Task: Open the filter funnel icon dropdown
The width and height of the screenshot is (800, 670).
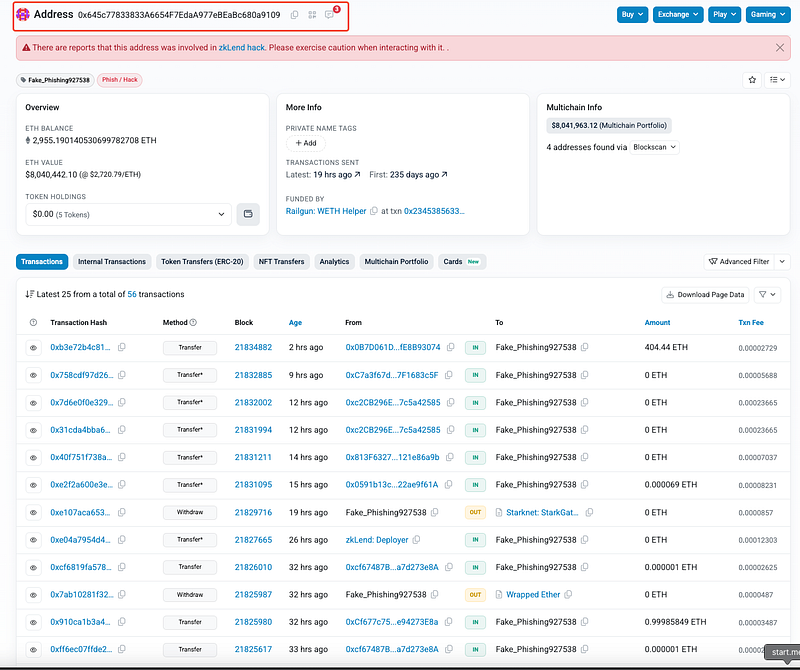Action: pos(767,295)
